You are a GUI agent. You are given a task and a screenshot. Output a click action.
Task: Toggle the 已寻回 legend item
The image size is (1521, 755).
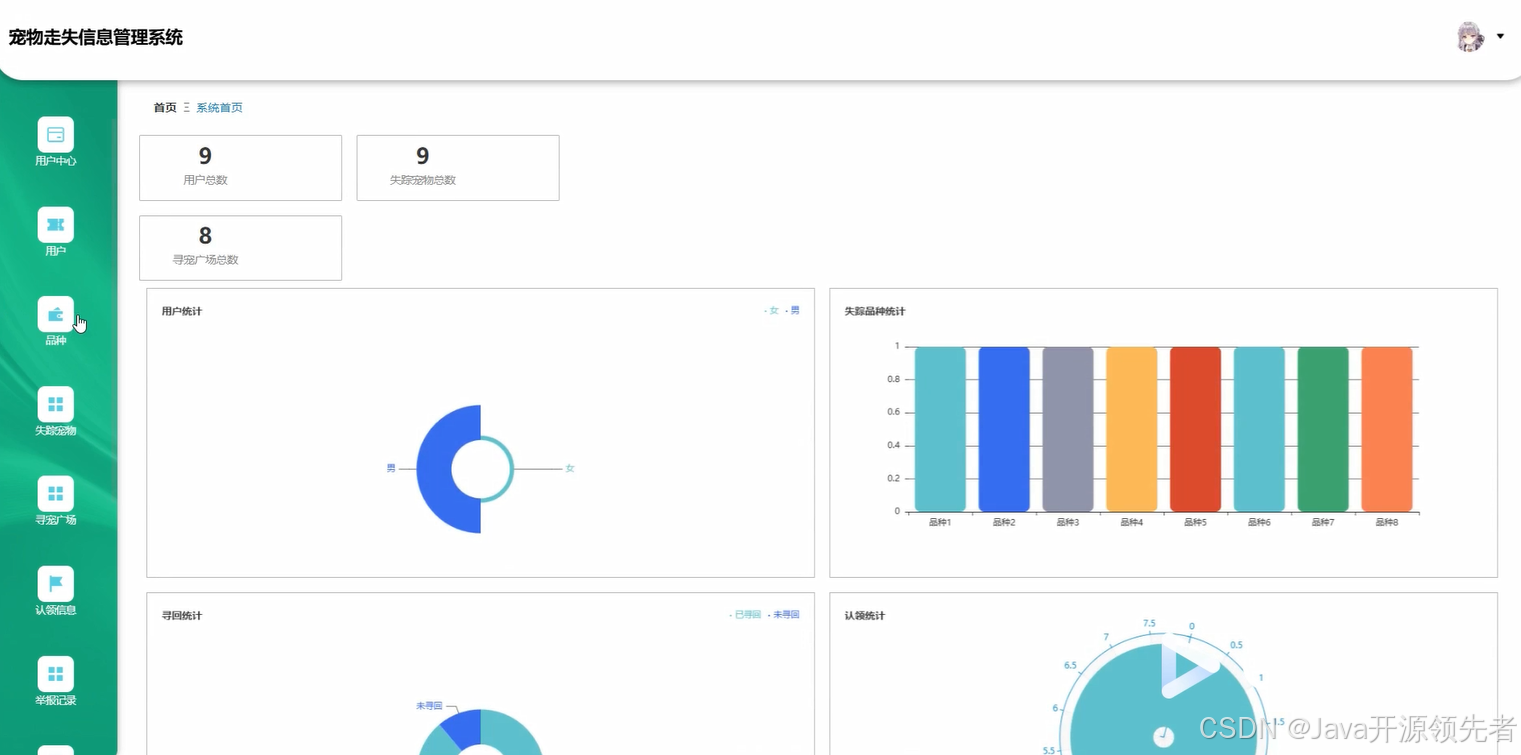pos(745,615)
